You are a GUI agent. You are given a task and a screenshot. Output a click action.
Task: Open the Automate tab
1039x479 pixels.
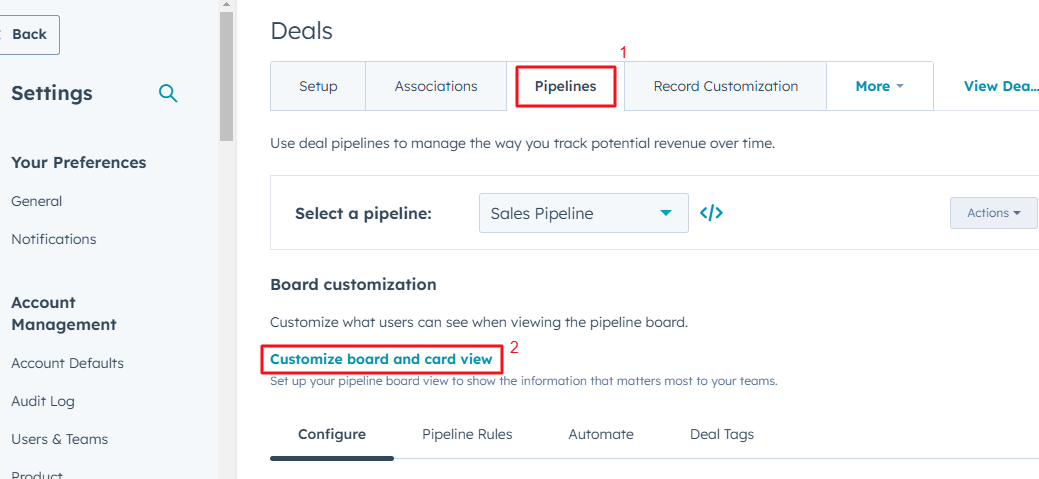(x=601, y=434)
